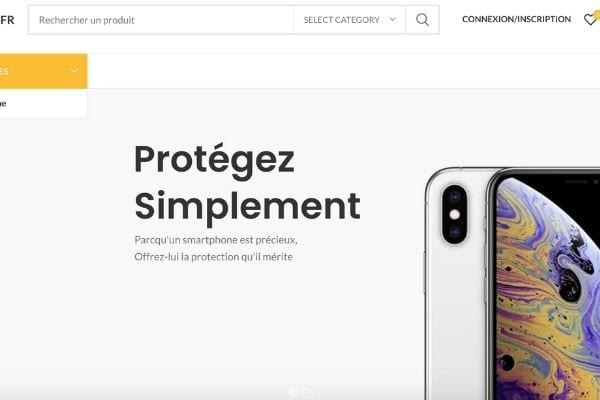Click the back of the white iPhone
This screenshot has width=600, height=400.
[455, 284]
